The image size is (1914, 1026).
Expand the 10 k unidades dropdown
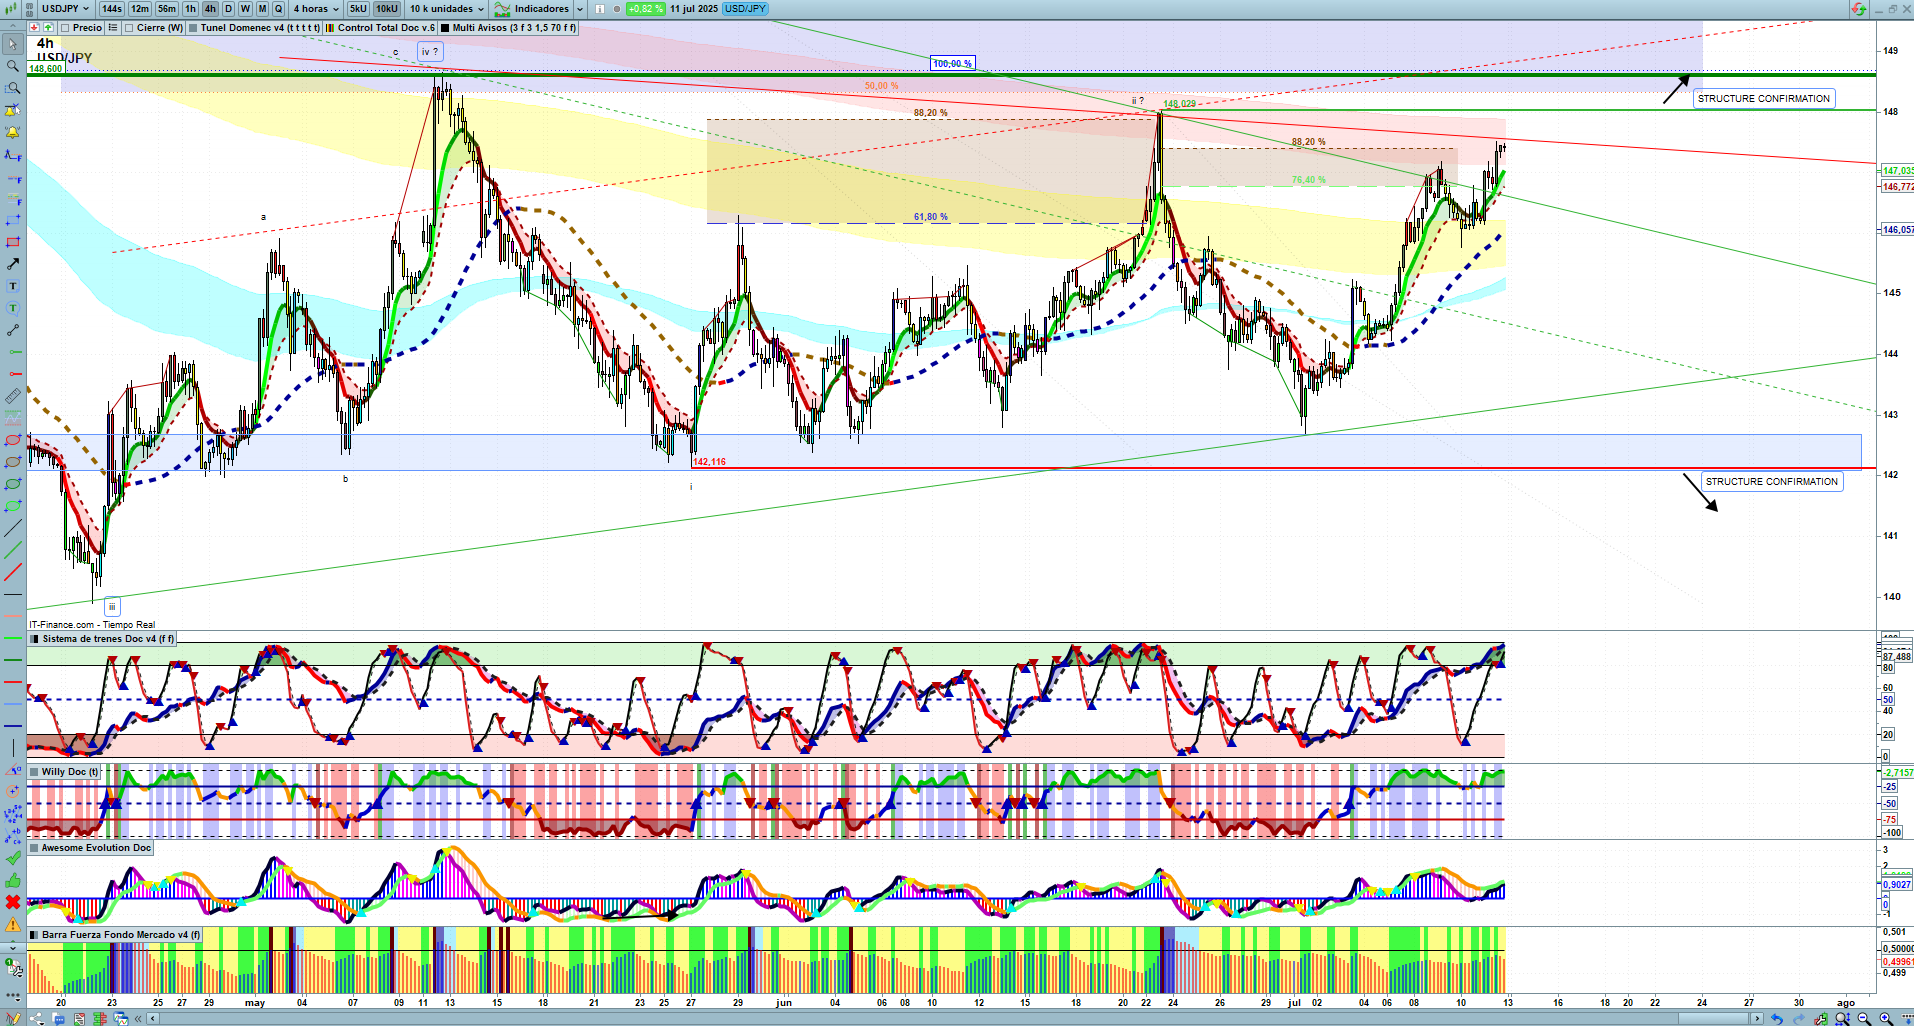tap(446, 8)
